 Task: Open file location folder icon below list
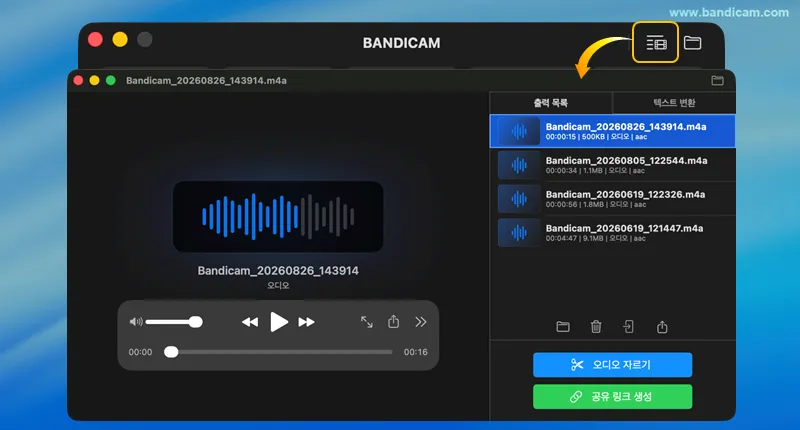(563, 326)
